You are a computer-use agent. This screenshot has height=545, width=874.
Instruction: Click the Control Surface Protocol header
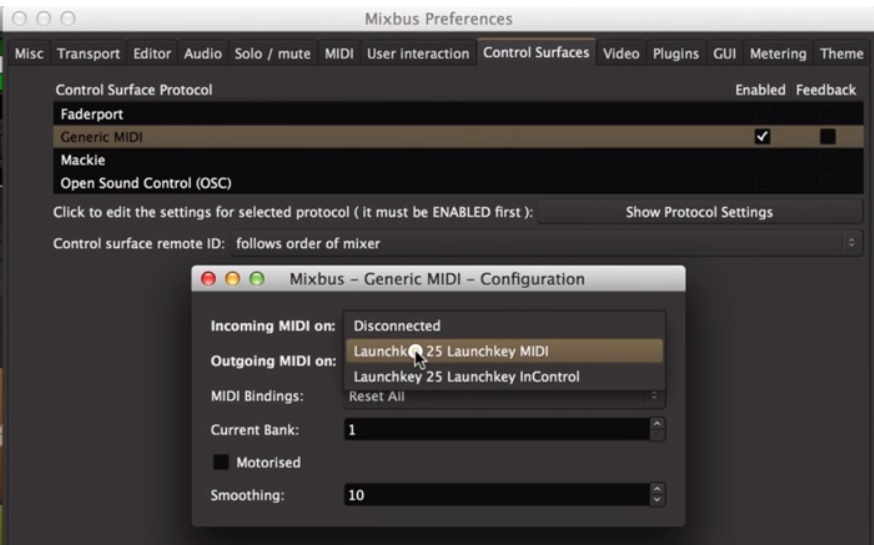click(x=134, y=90)
